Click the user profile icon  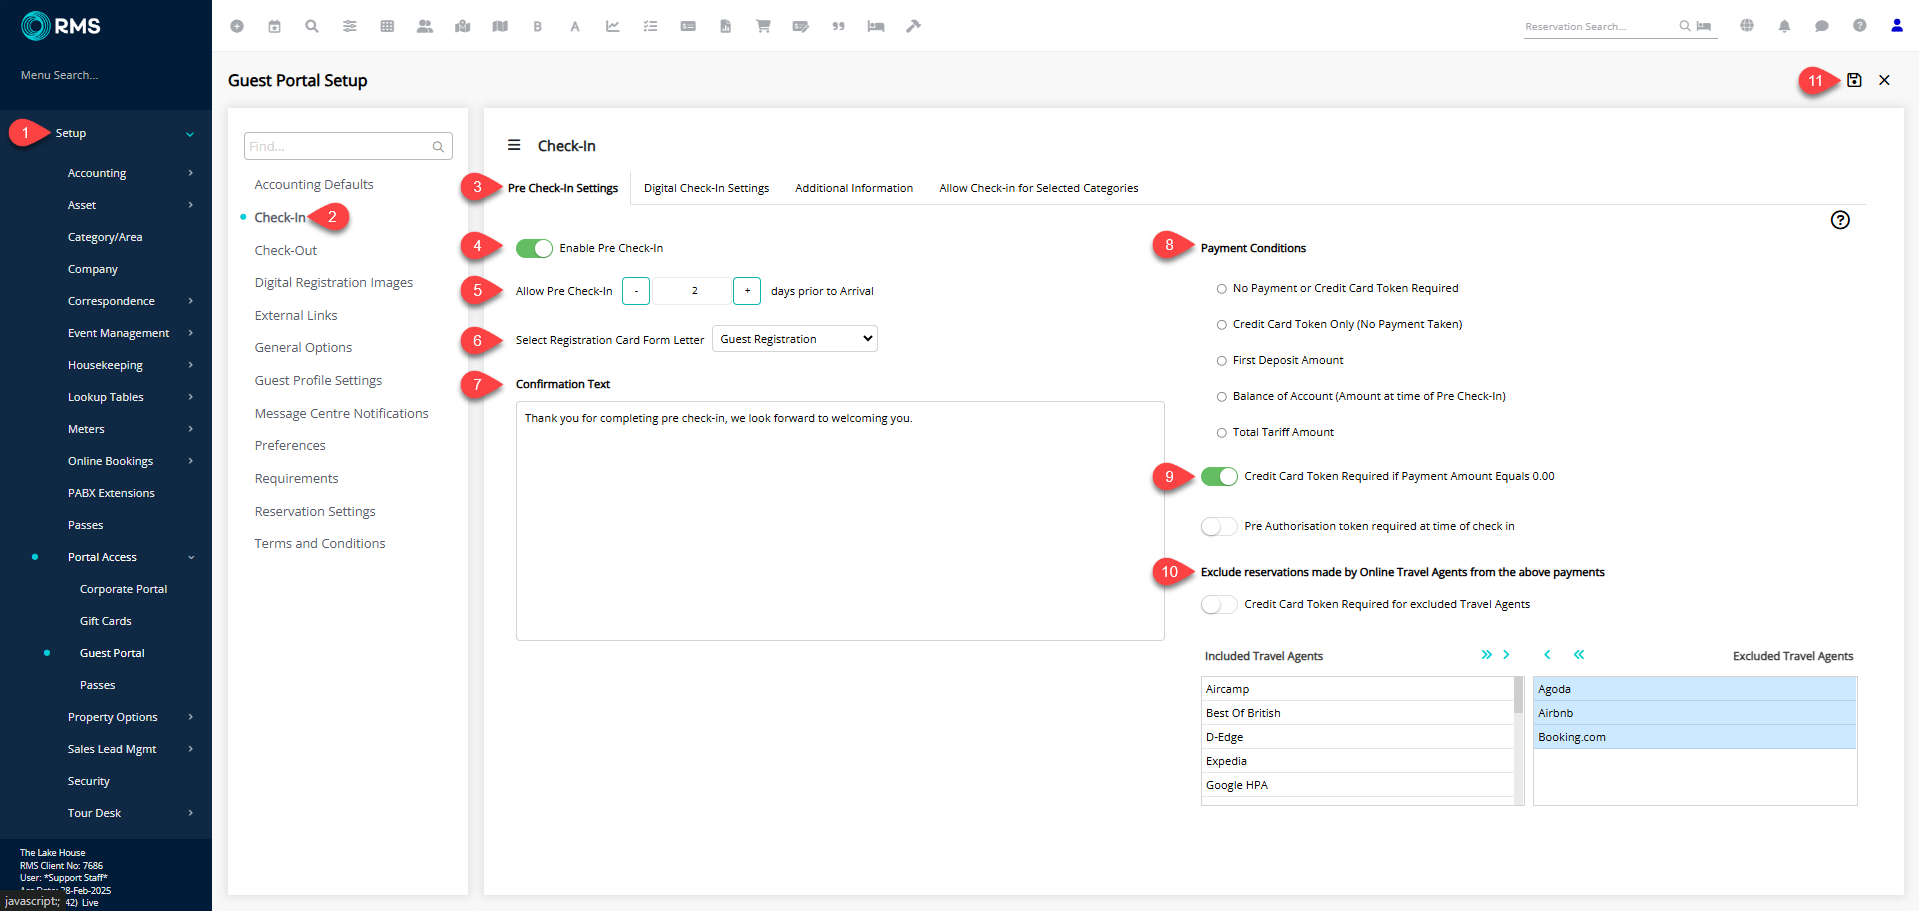1897,26
